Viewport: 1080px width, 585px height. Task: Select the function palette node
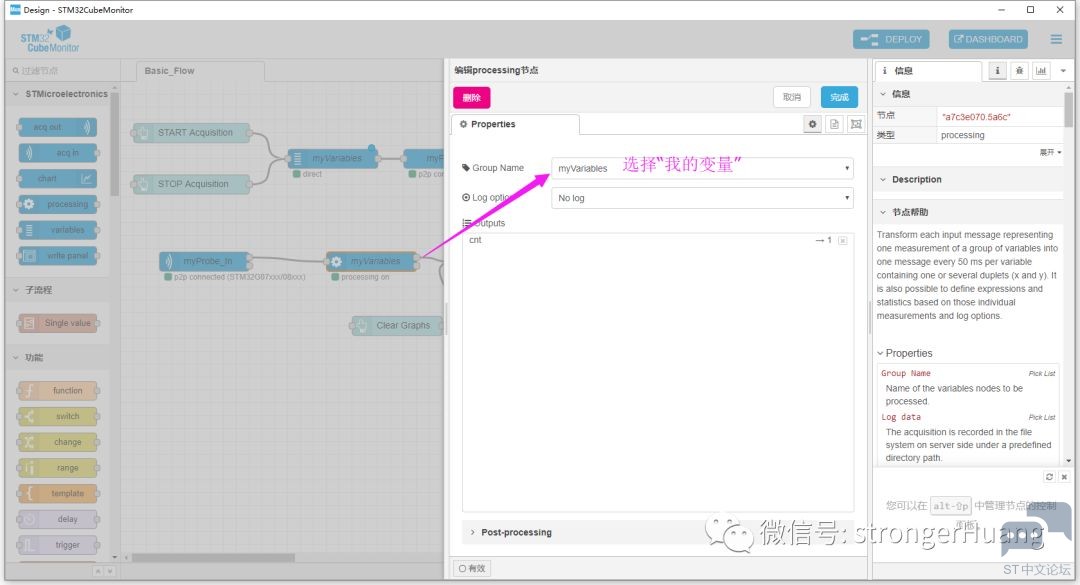pyautogui.click(x=59, y=391)
